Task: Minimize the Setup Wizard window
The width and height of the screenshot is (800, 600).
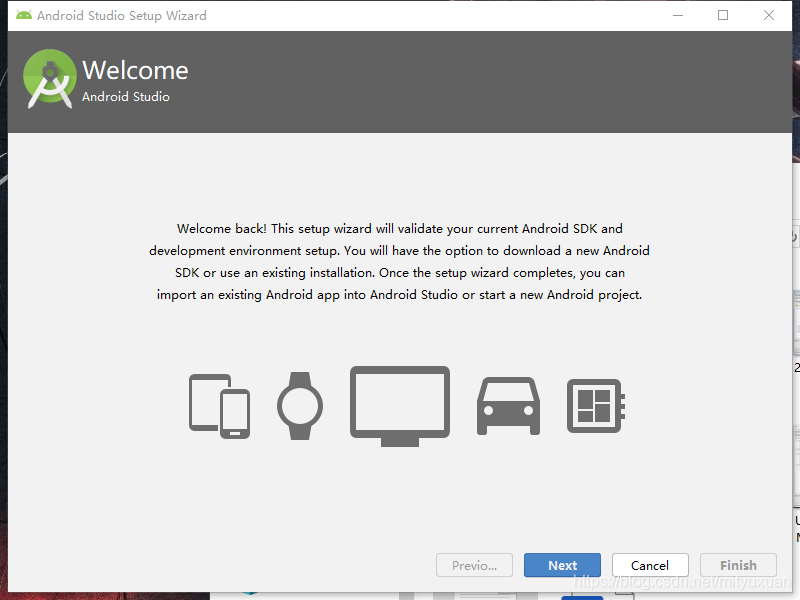Action: tap(678, 15)
